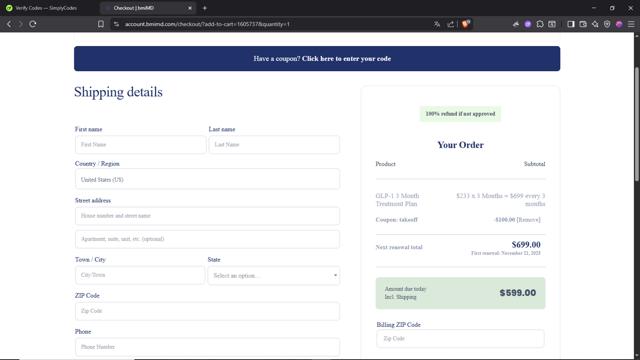Select the Checkout | bmiMD tab
Image resolution: width=640 pixels, height=360 pixels.
(148, 8)
